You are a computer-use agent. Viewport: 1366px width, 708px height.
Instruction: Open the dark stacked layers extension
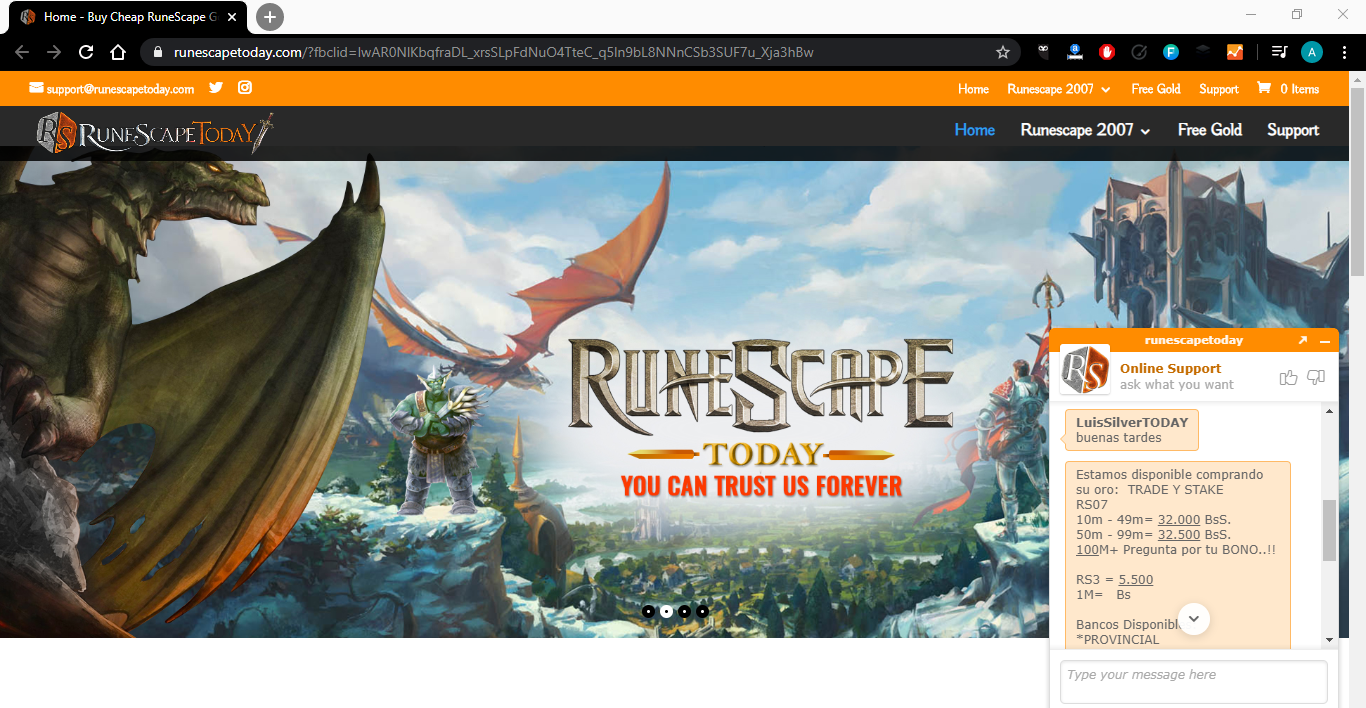pyautogui.click(x=1203, y=52)
